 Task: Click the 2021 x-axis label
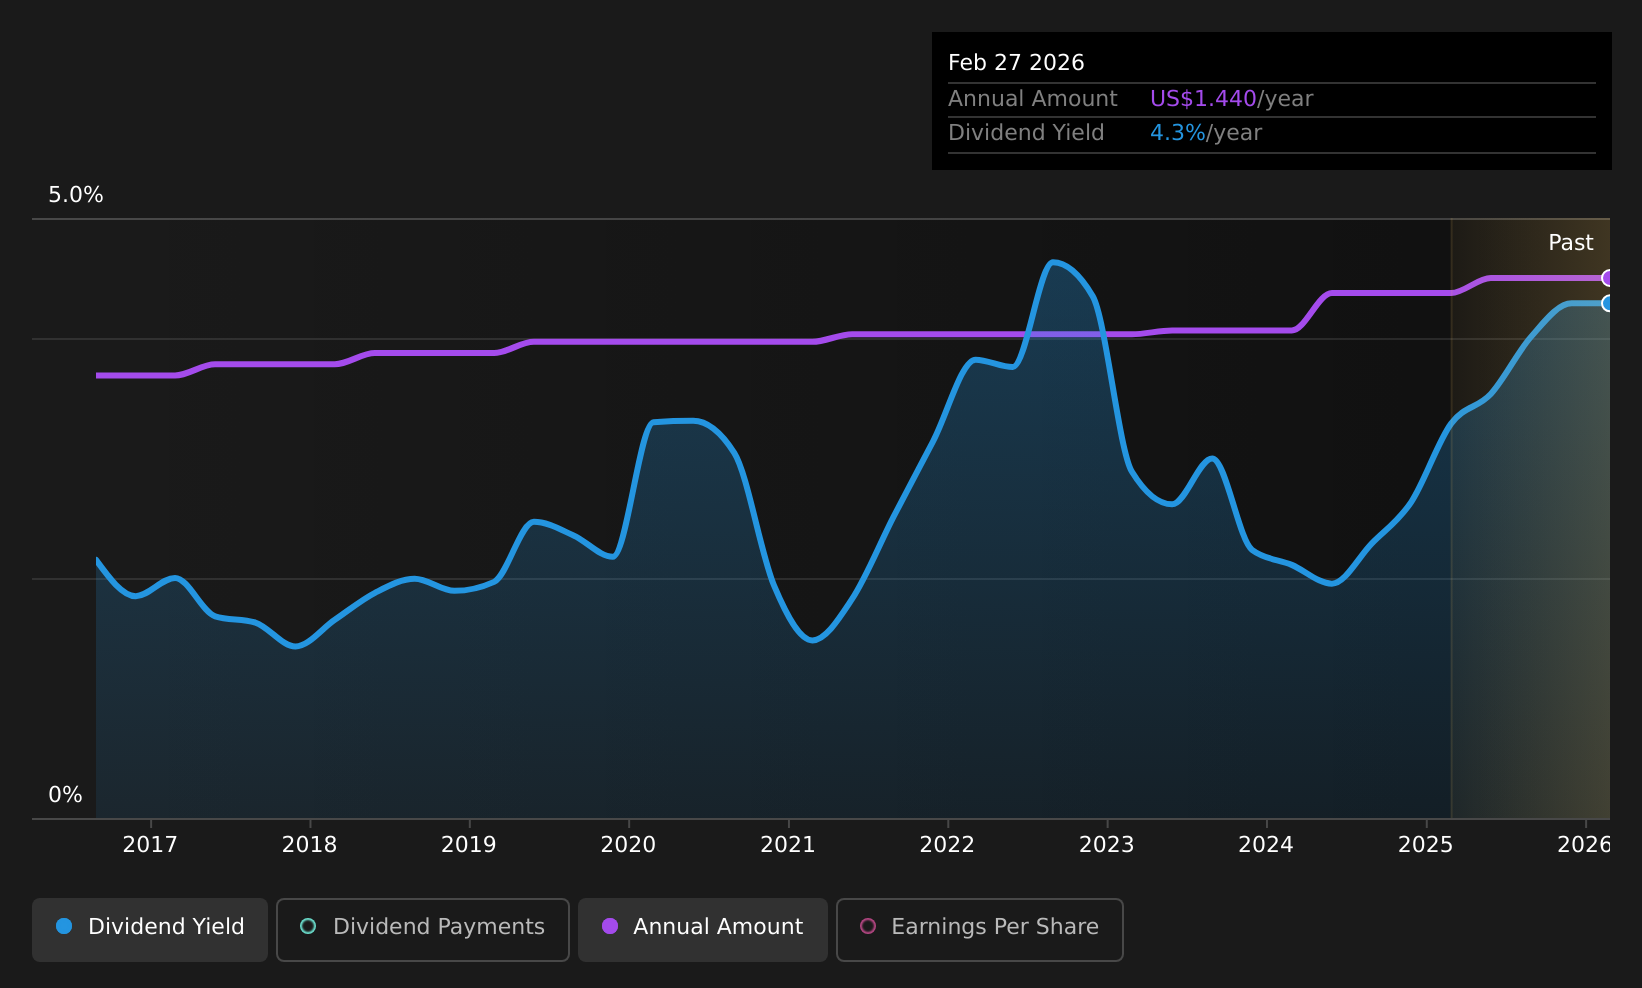[x=788, y=845]
